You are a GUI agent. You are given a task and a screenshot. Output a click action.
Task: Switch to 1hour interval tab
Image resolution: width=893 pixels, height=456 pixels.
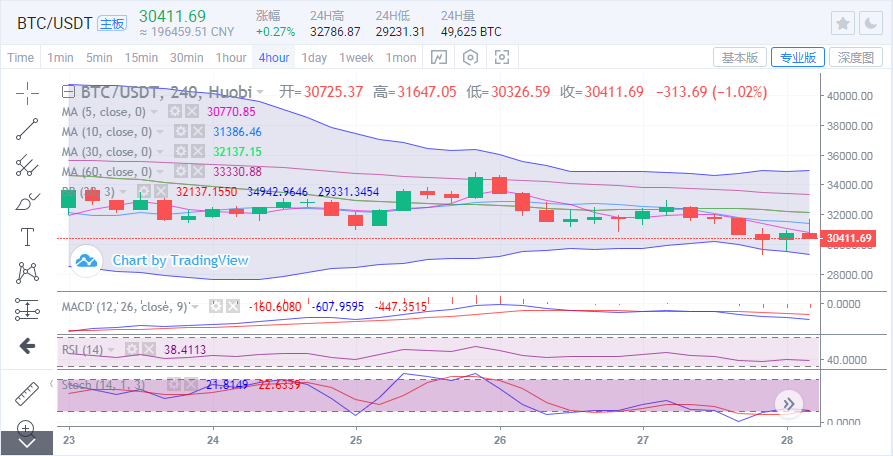tap(231, 57)
